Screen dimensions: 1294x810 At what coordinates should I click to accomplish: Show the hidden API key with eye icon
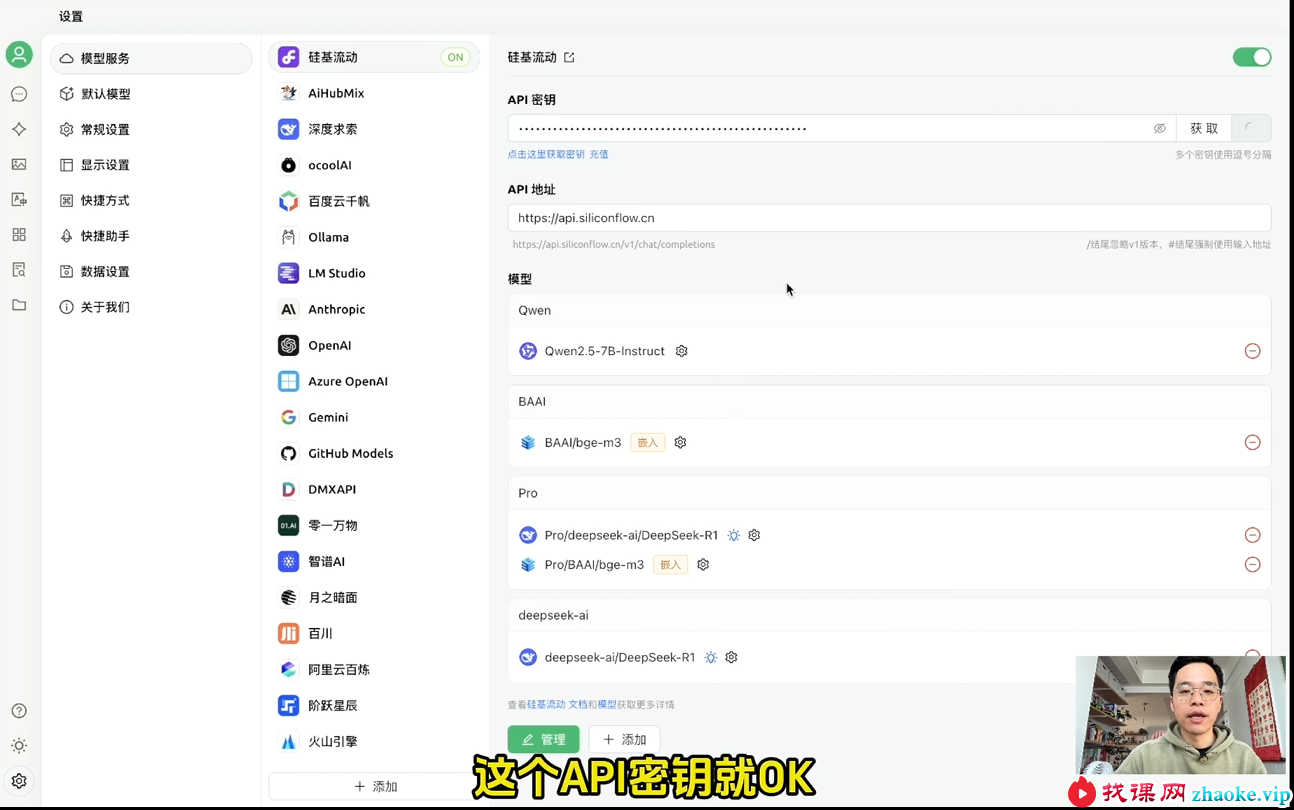point(1160,128)
